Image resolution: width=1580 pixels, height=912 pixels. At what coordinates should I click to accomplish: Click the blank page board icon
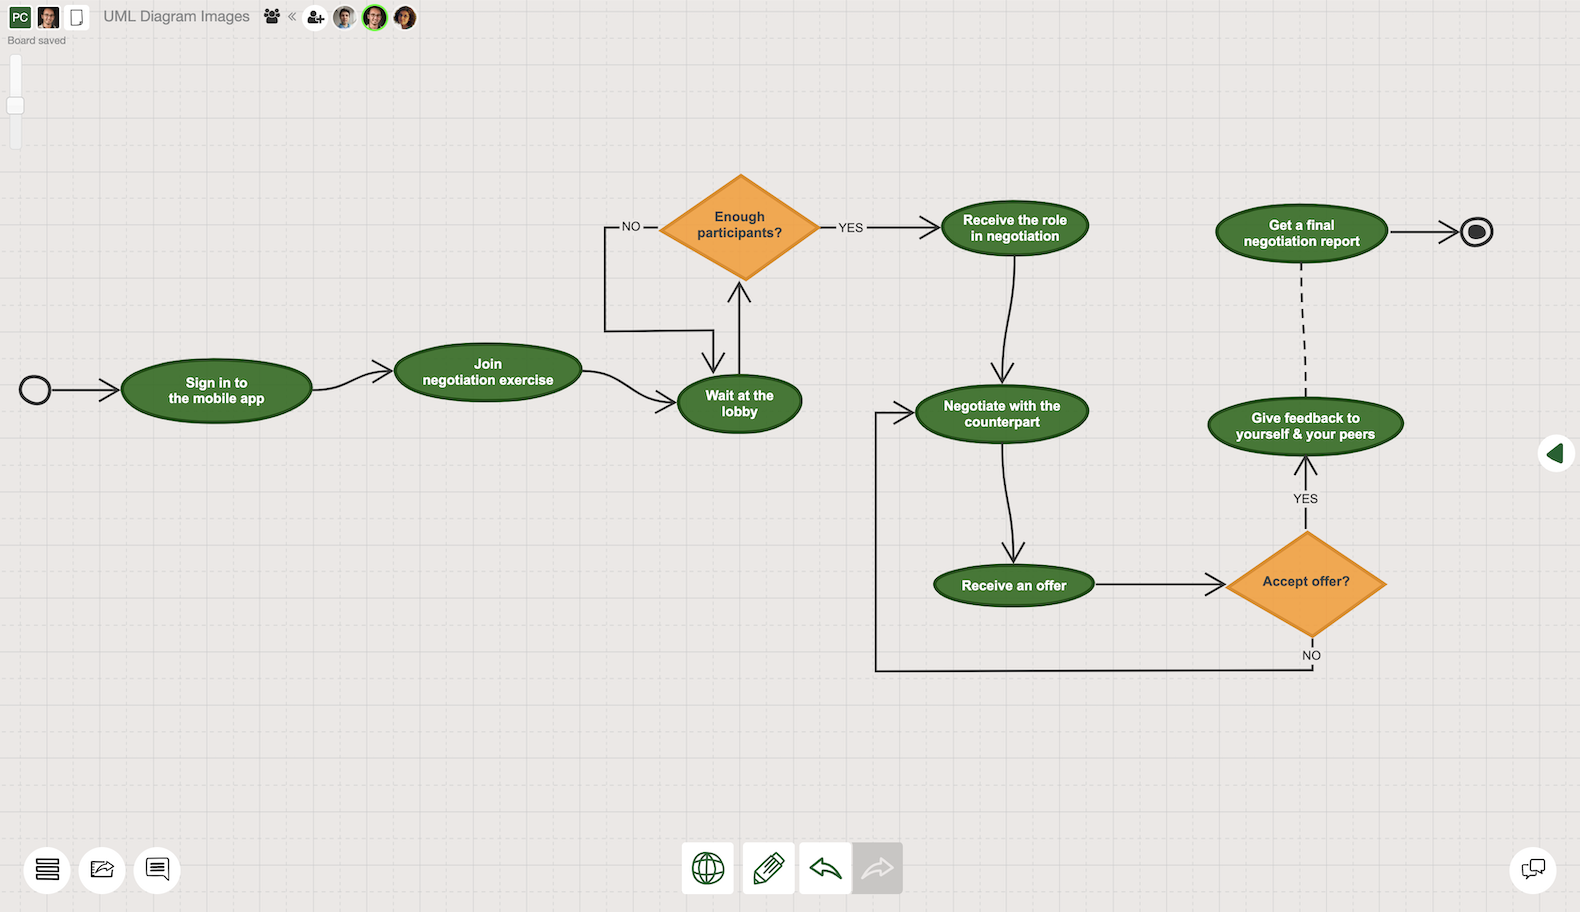pyautogui.click(x=76, y=17)
